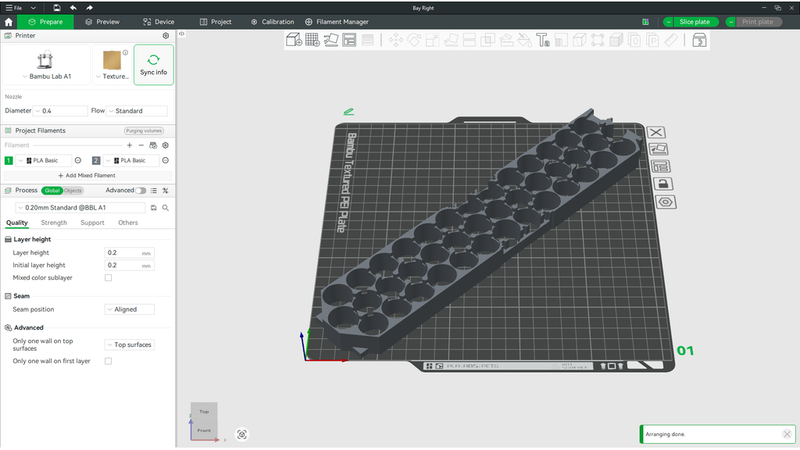This screenshot has width=800, height=450.
Task: Toggle sidebar collapse eye icon
Action: pos(182,34)
